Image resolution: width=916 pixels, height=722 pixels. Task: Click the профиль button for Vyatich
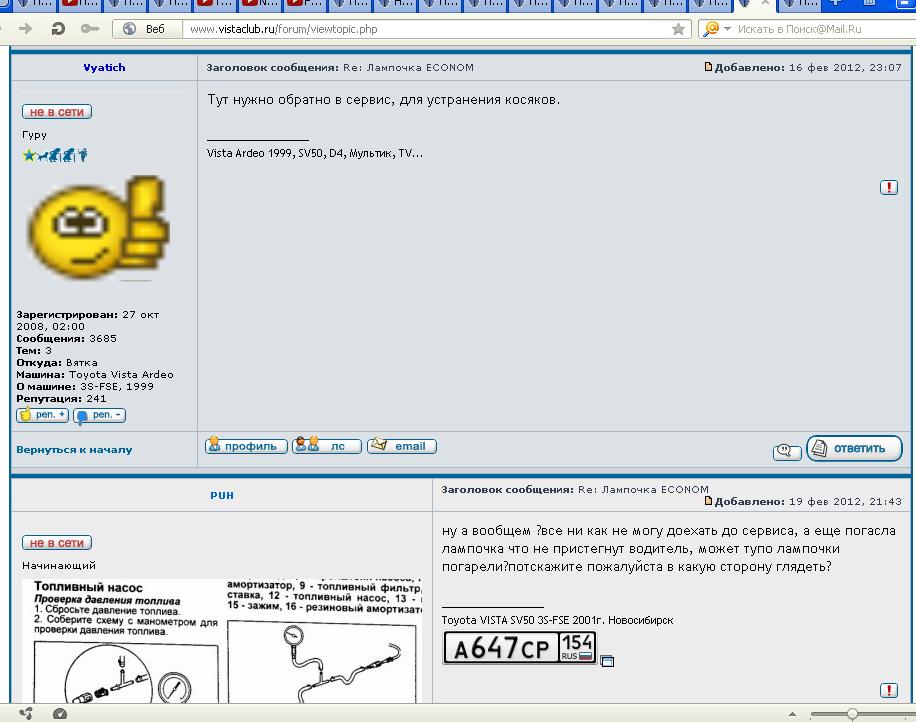246,446
